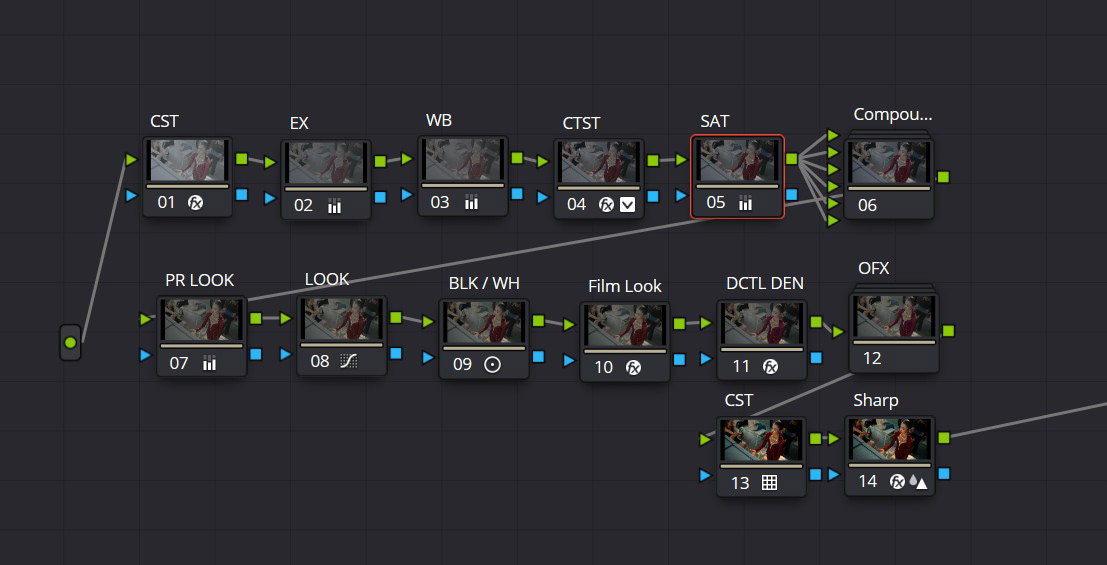This screenshot has height=565, width=1107.
Task: Click the green RGB output of DCTL DEN node 11
Action: coord(816,322)
